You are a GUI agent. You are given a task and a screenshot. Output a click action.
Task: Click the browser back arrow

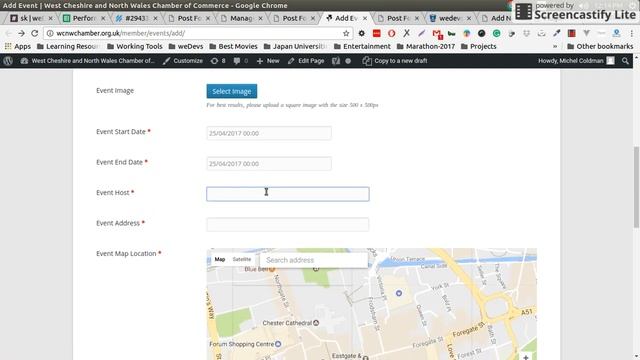9,33
